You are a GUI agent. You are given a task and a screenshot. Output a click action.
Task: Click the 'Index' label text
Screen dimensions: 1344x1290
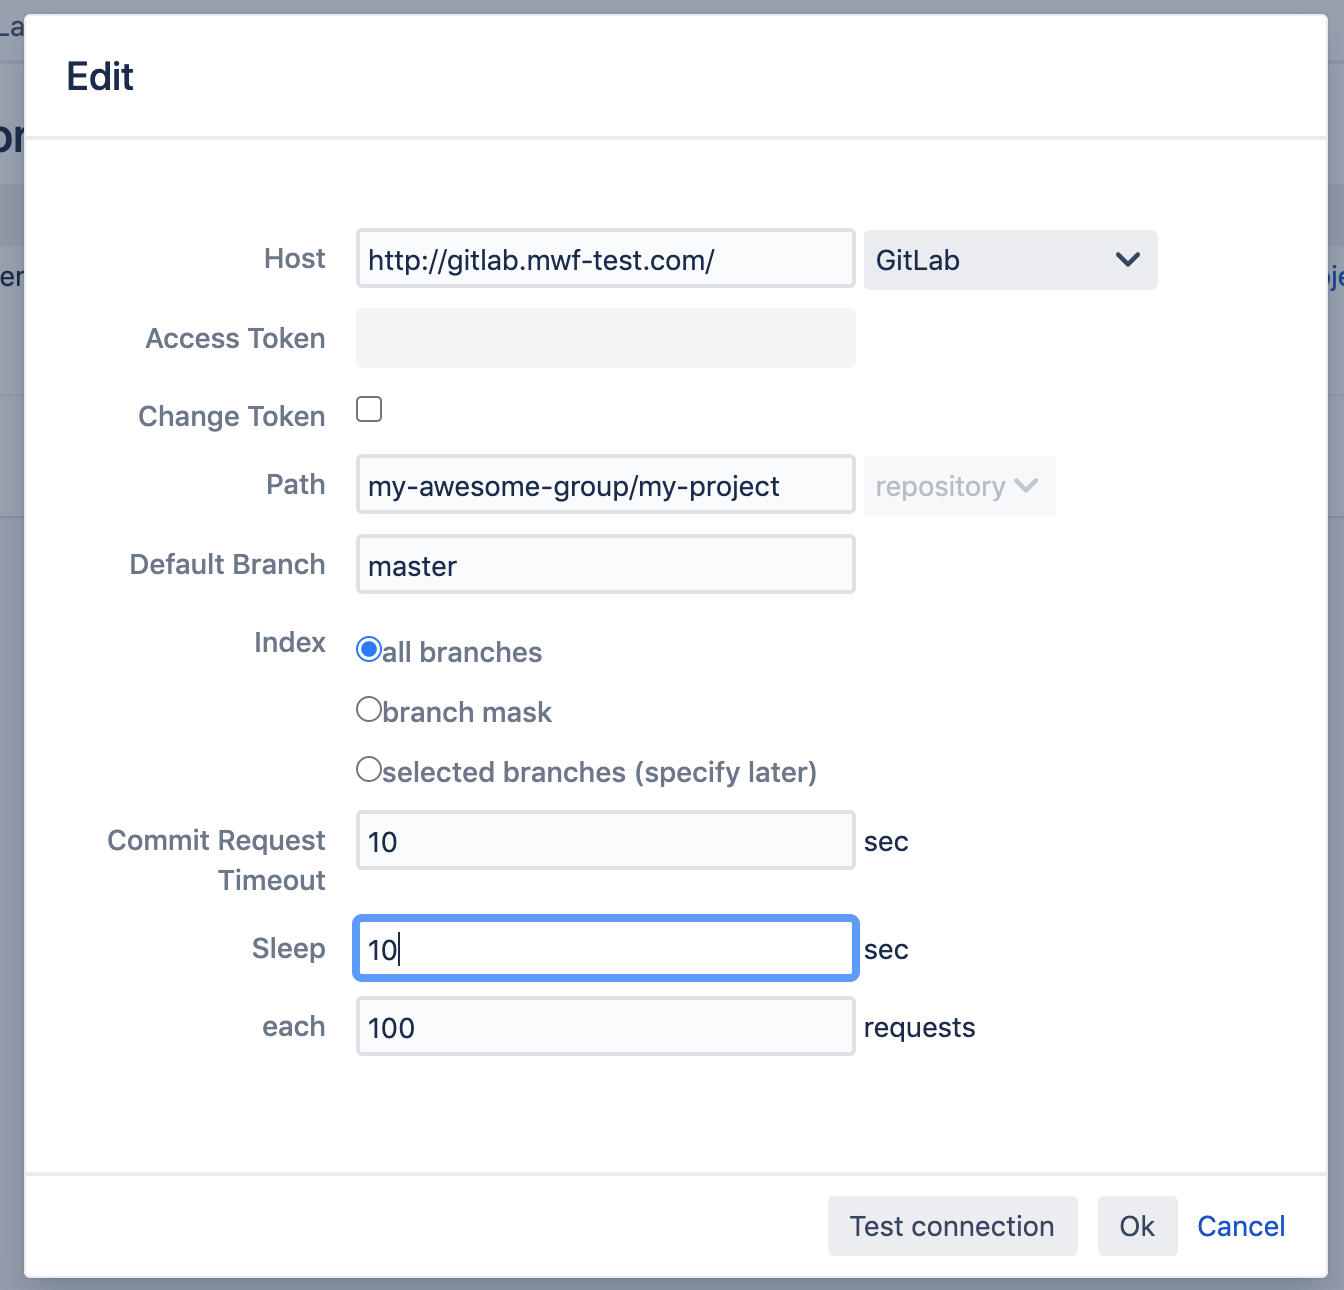tap(289, 642)
